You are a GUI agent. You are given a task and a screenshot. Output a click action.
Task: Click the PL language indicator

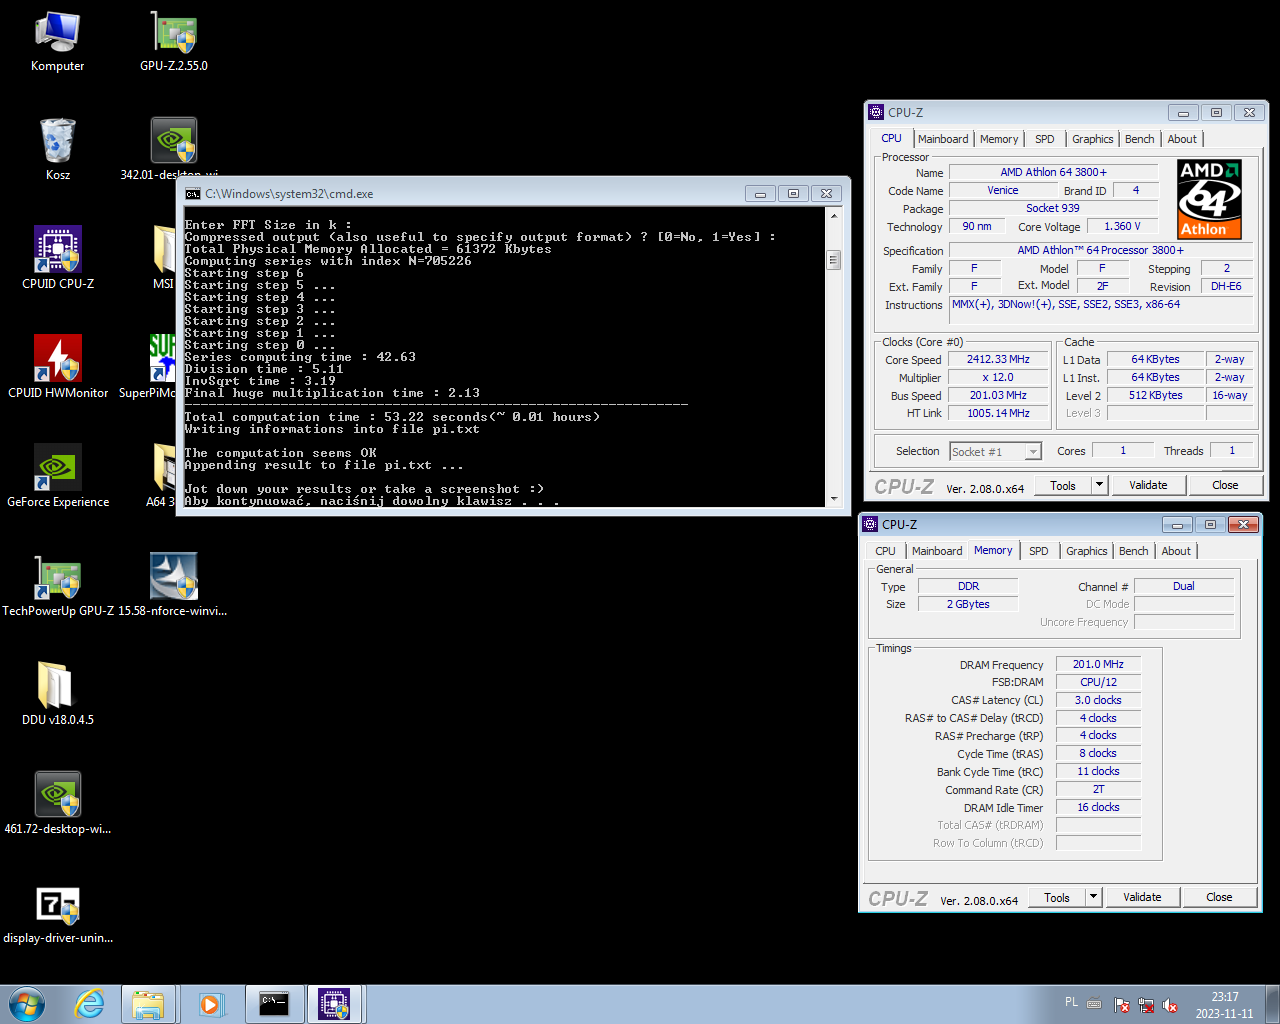click(1071, 1002)
